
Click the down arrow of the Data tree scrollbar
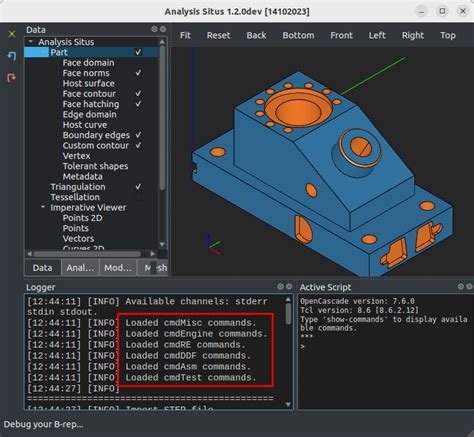click(162, 244)
